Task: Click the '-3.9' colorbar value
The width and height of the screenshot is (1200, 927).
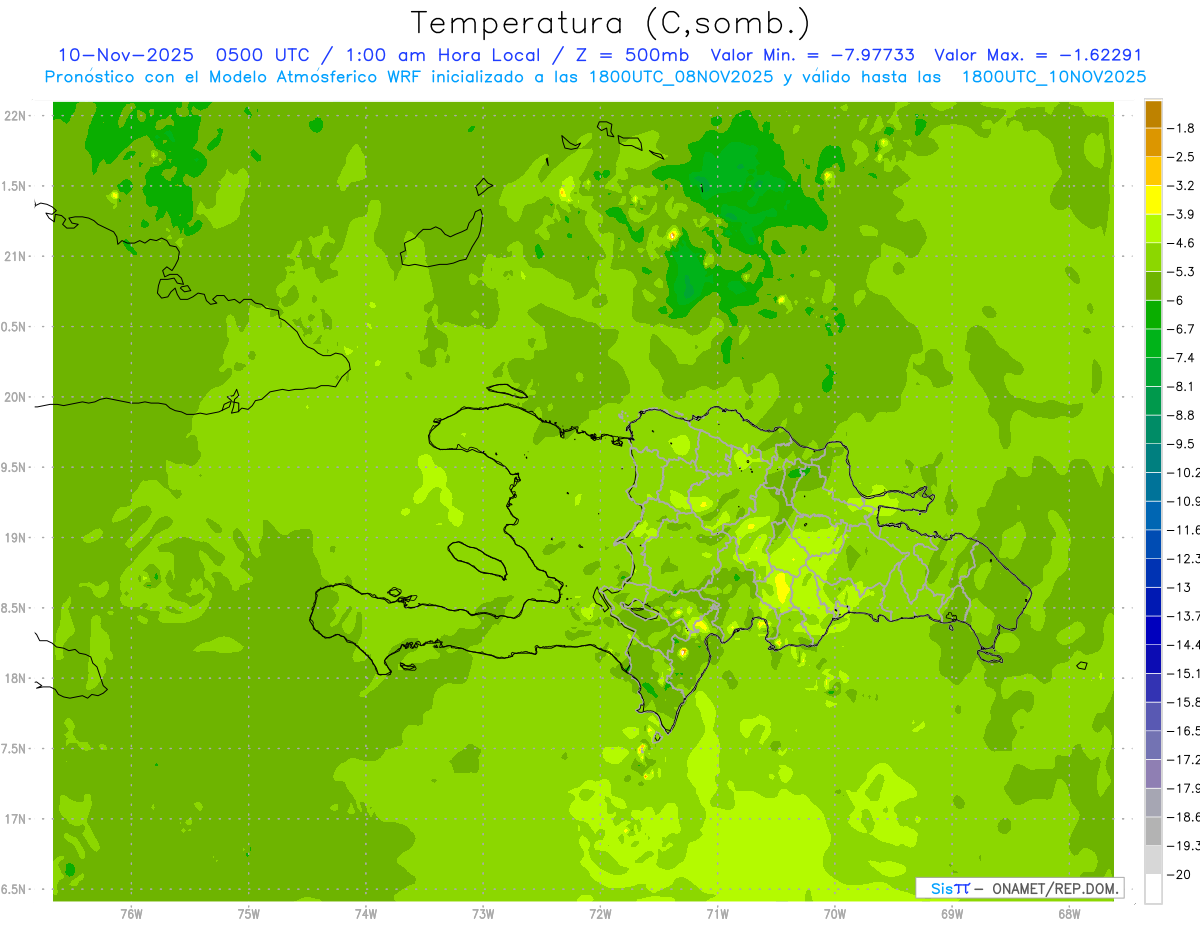Action: pos(1181,214)
